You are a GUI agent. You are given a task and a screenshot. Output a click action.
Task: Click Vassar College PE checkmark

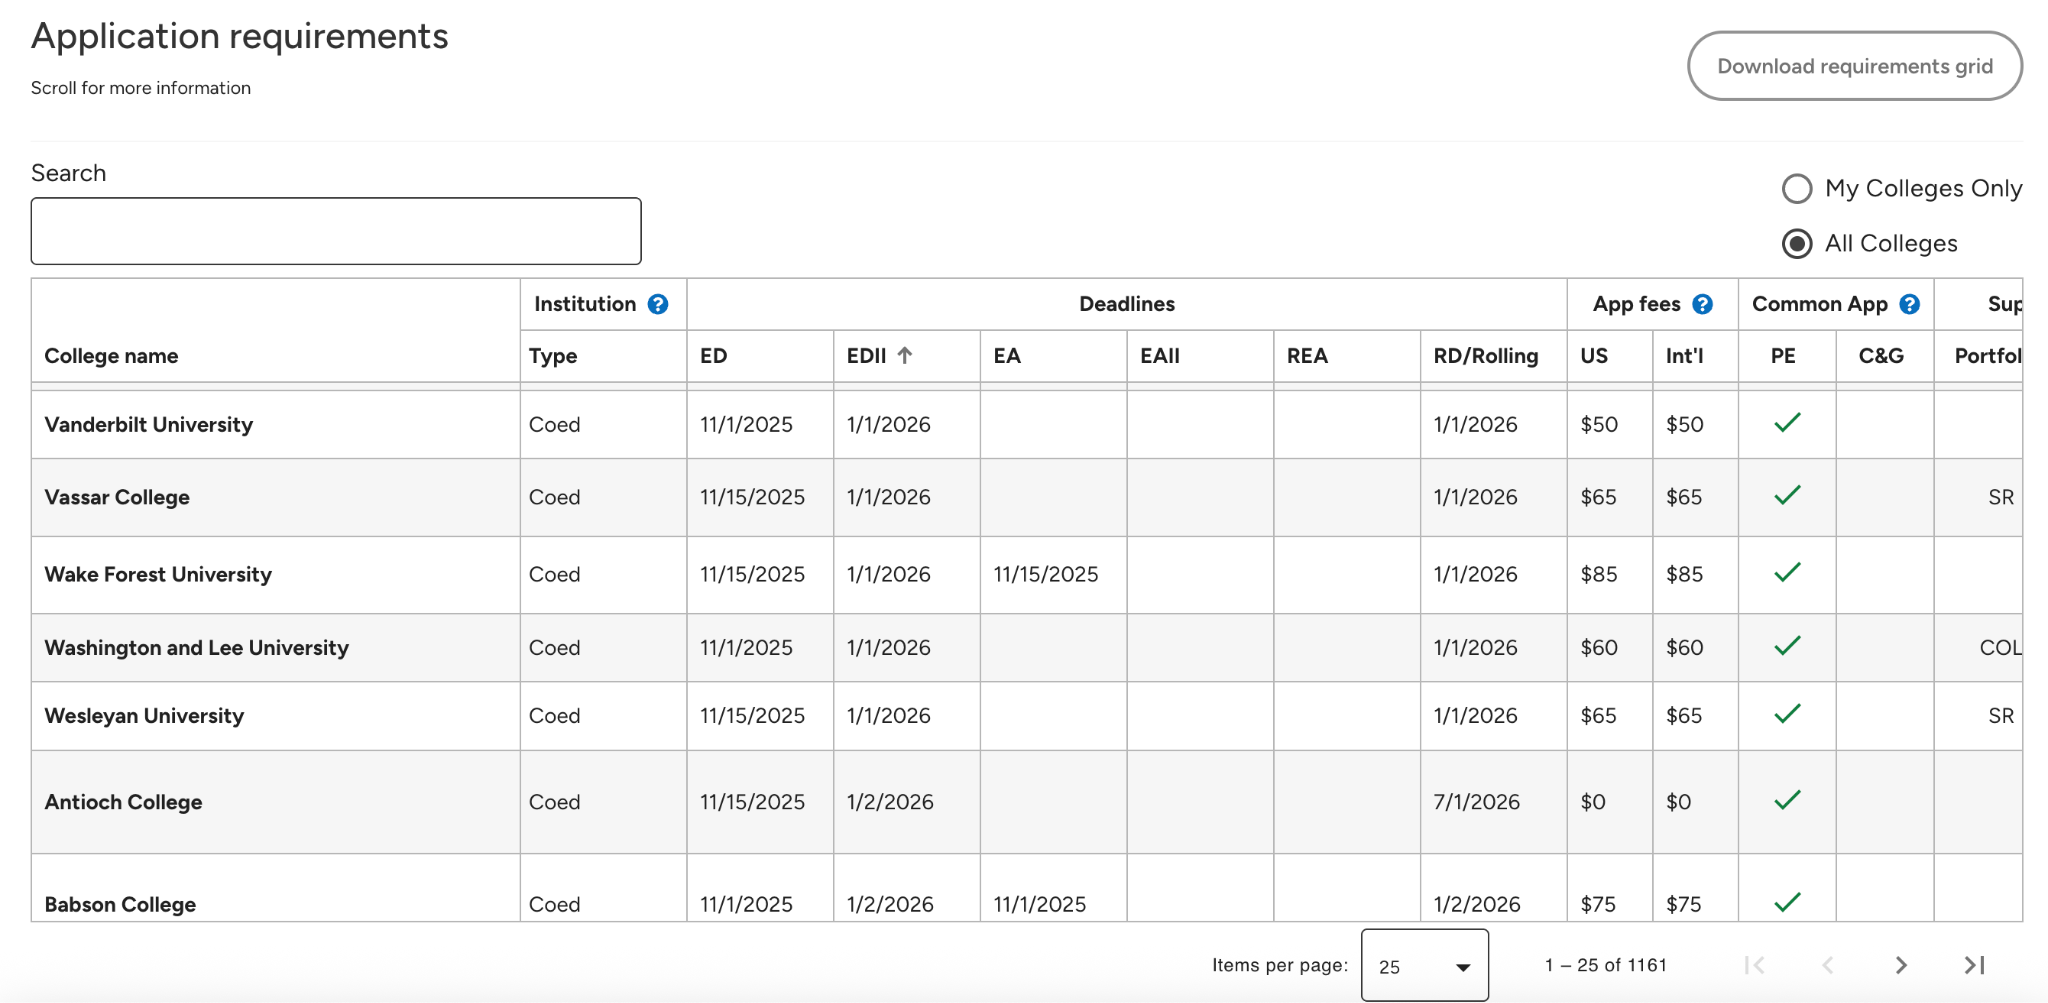click(1787, 495)
